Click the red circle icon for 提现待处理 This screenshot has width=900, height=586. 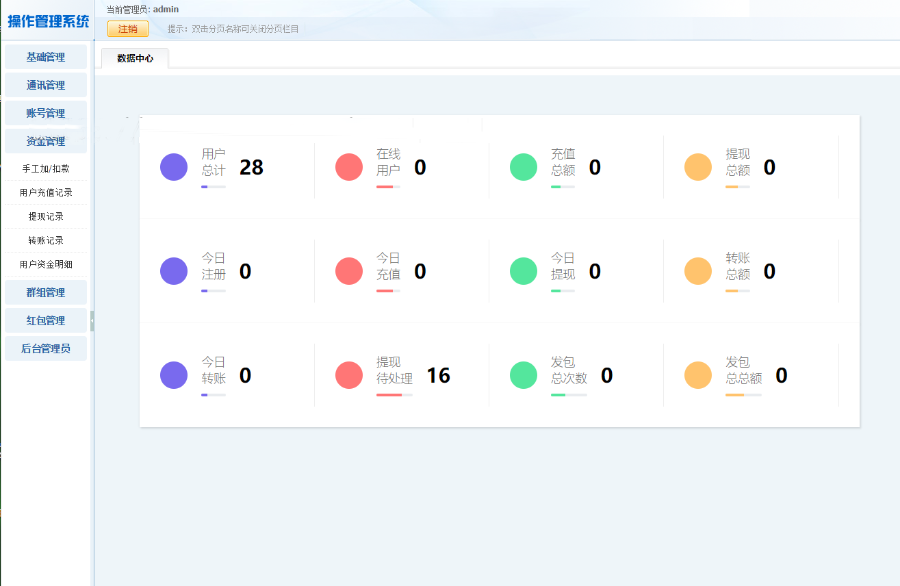pos(349,375)
